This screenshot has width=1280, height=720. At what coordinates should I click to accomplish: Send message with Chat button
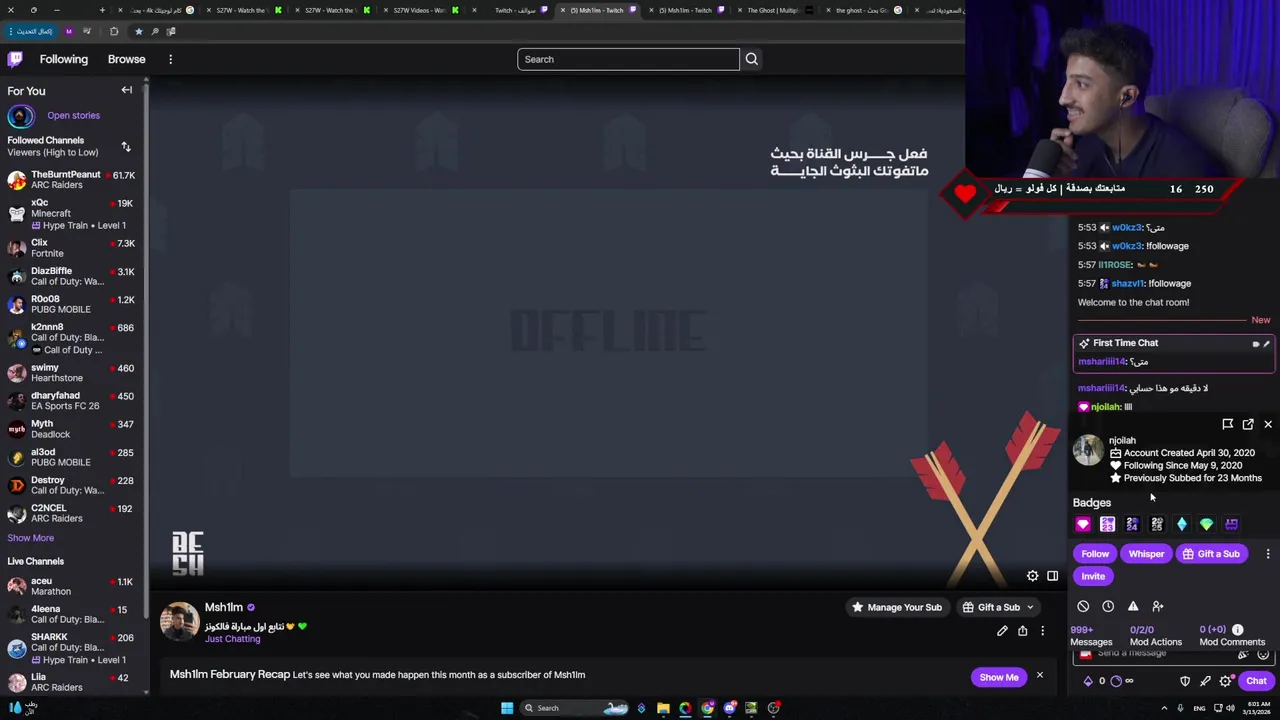pos(1256,681)
